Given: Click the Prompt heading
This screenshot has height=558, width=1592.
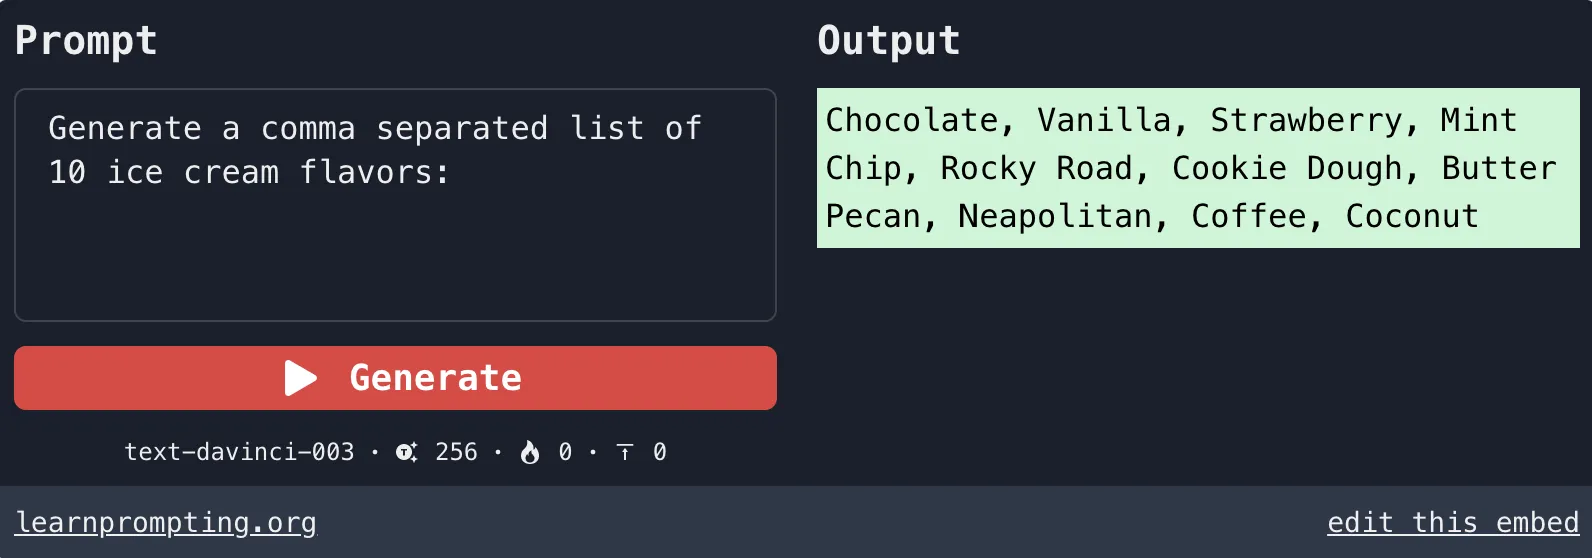Looking at the screenshot, I should pos(86,41).
